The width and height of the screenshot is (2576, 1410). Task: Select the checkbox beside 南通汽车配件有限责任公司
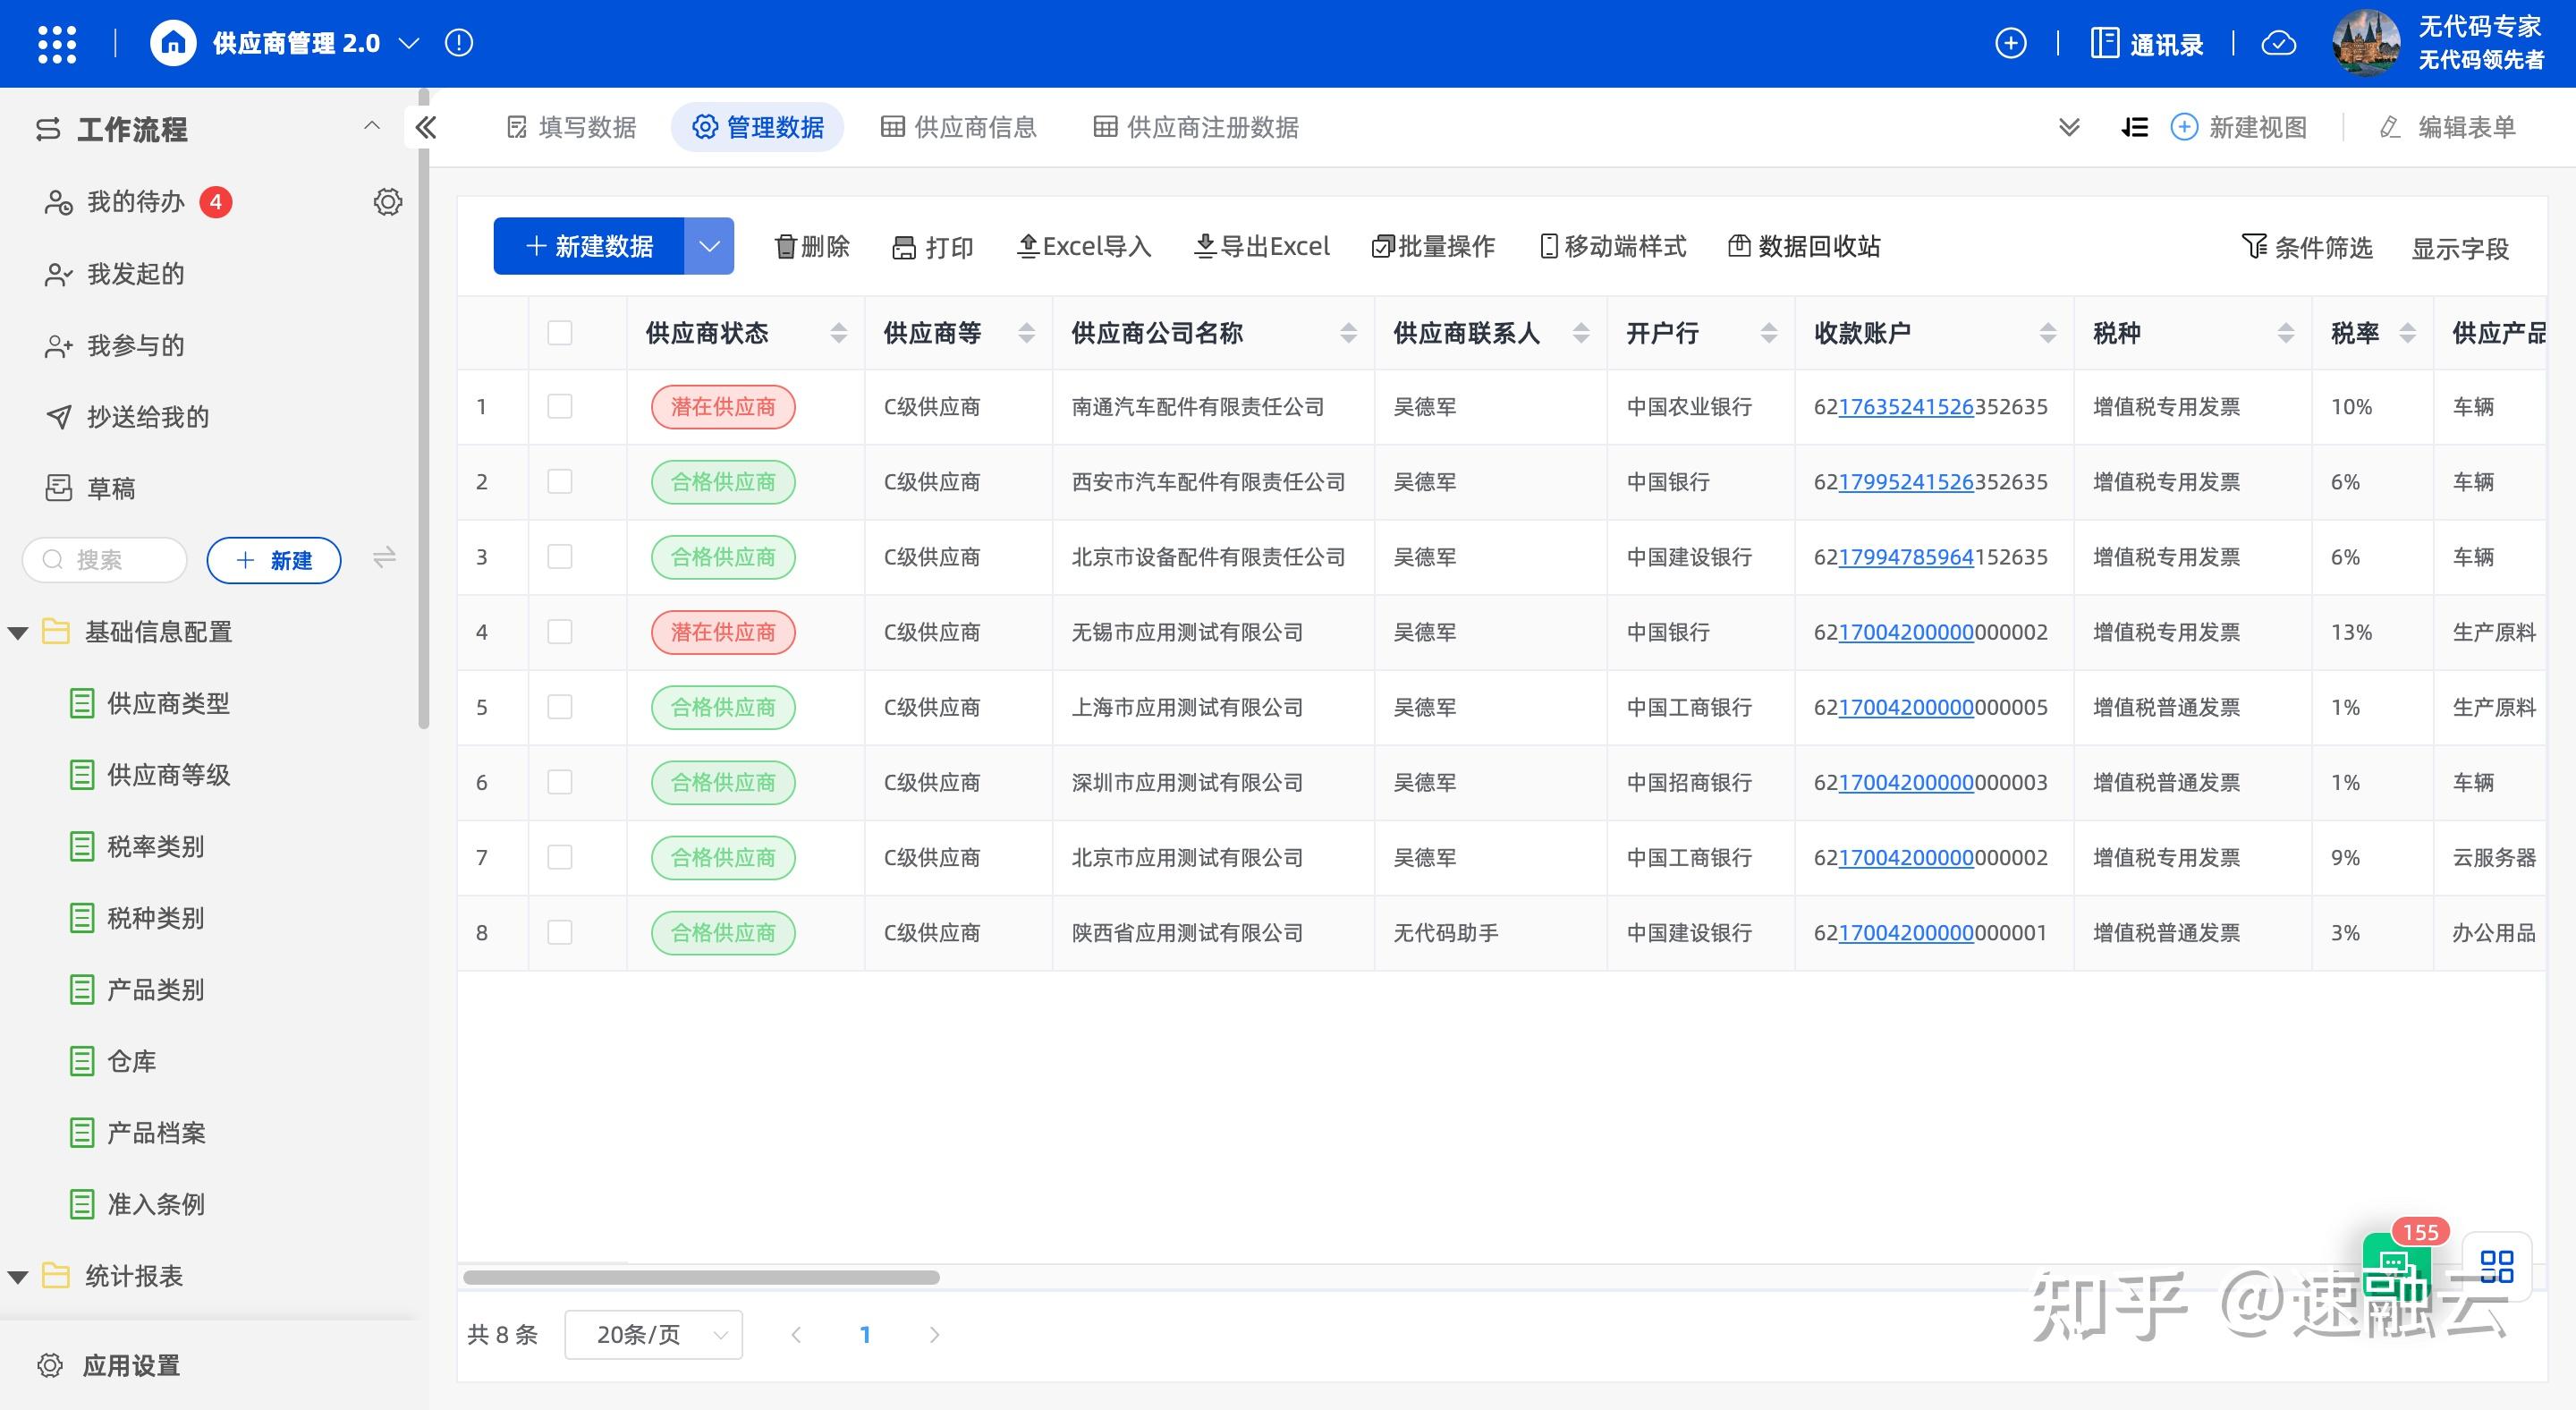click(559, 407)
